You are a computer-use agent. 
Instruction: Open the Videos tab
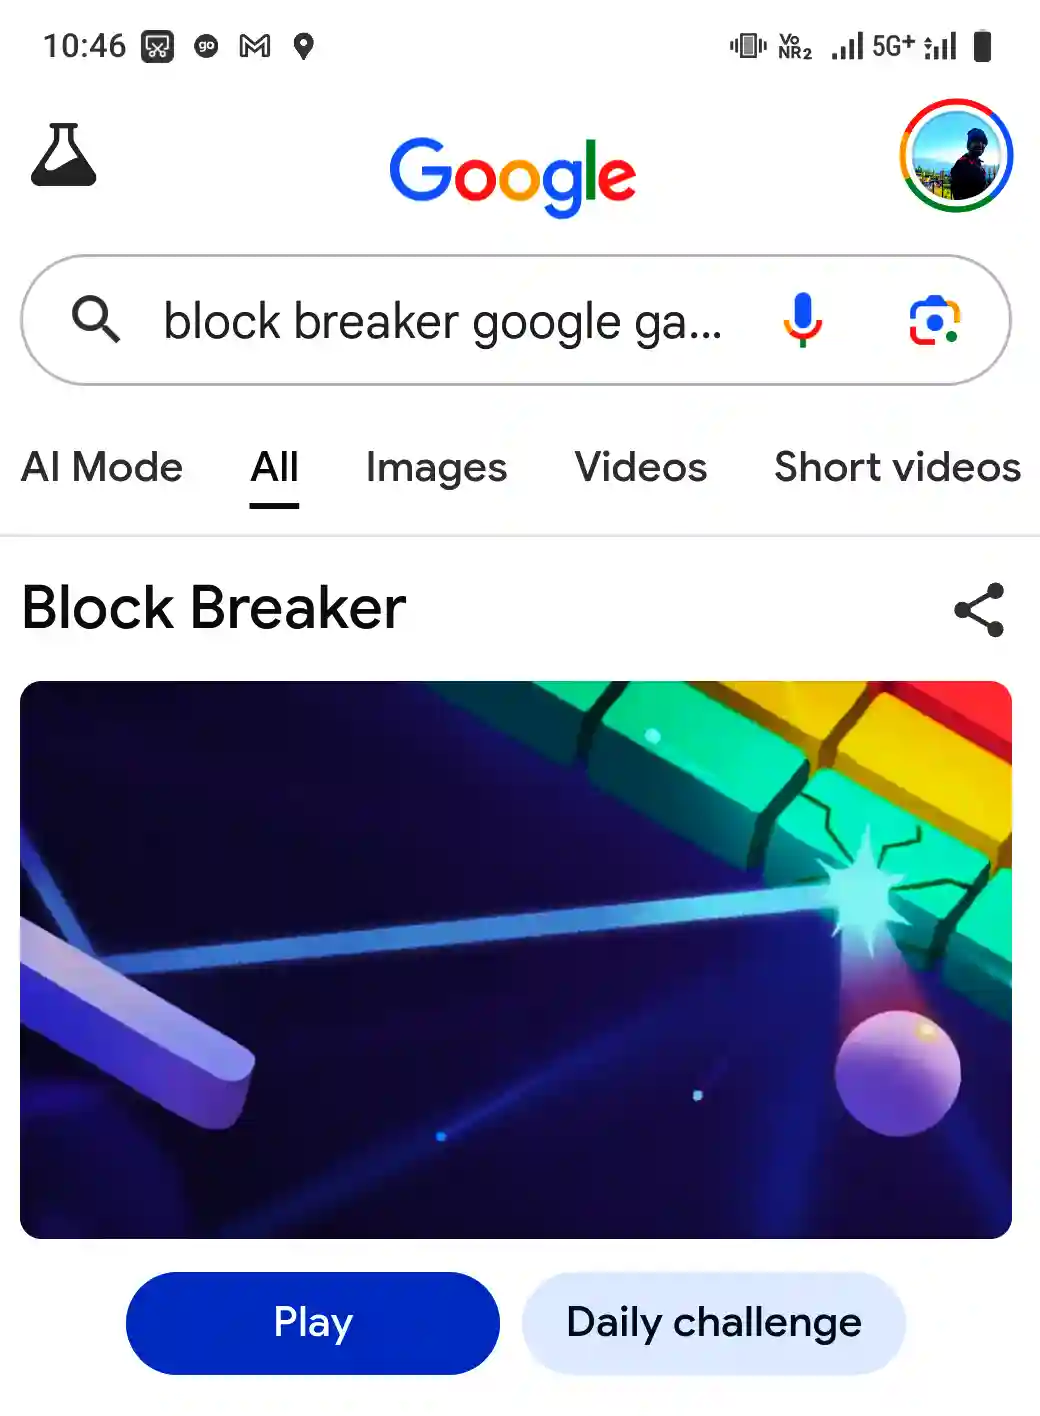[641, 467]
